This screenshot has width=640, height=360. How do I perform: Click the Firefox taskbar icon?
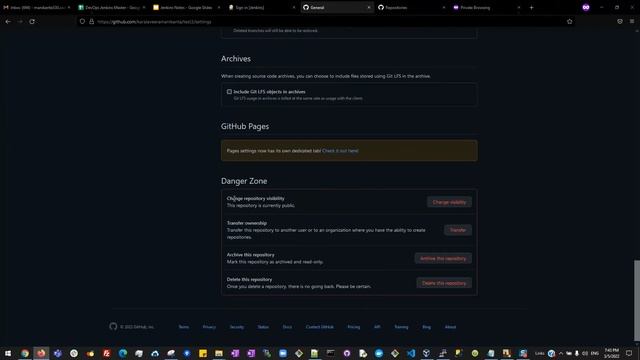point(41,353)
